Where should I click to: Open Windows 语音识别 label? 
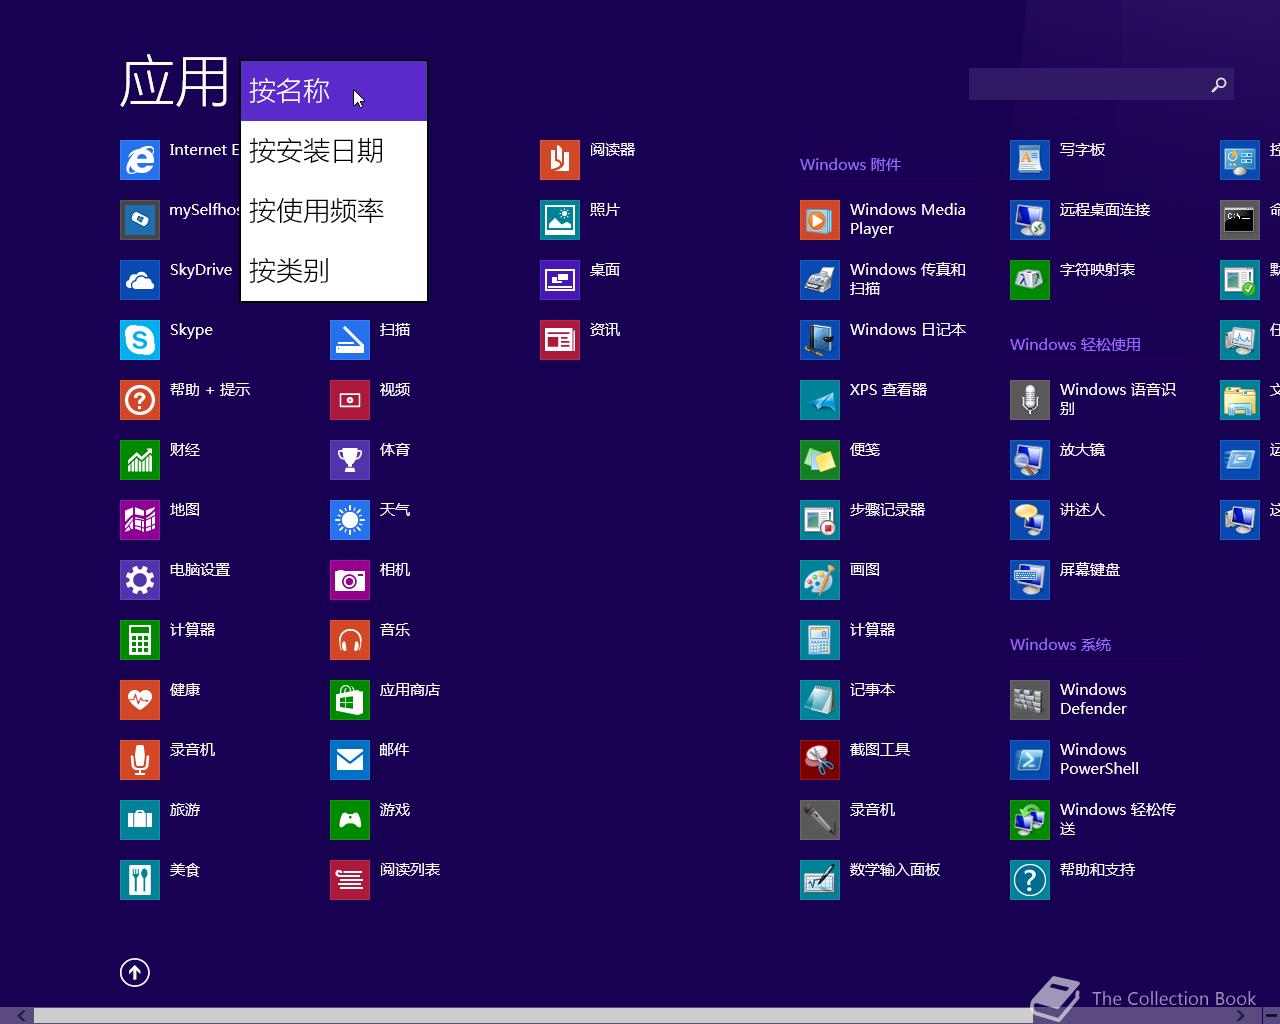[1118, 399]
